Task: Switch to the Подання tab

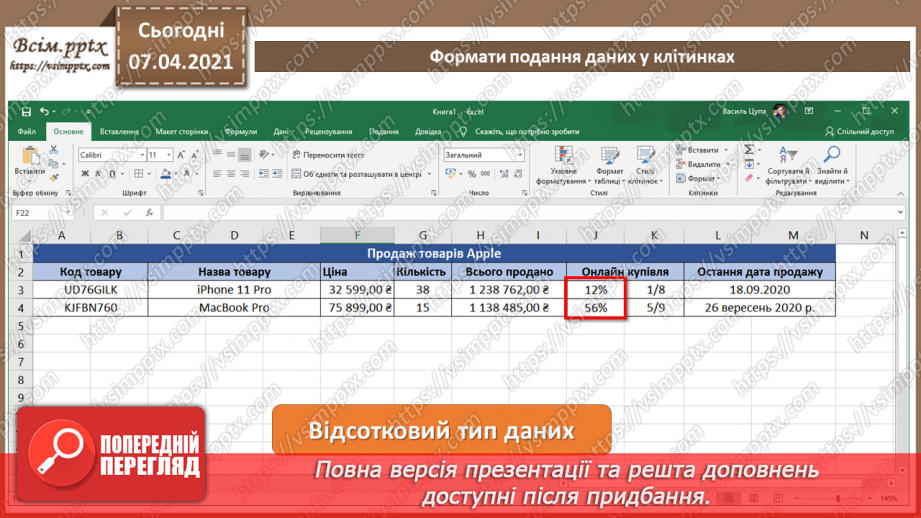Action: click(x=384, y=132)
